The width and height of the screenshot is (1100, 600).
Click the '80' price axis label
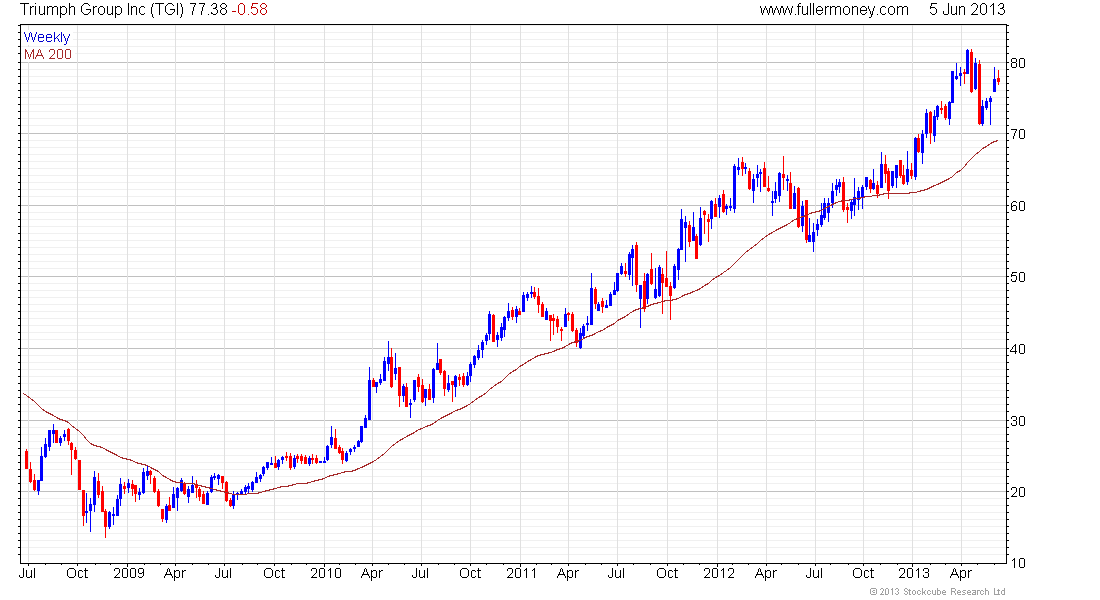[x=1017, y=63]
